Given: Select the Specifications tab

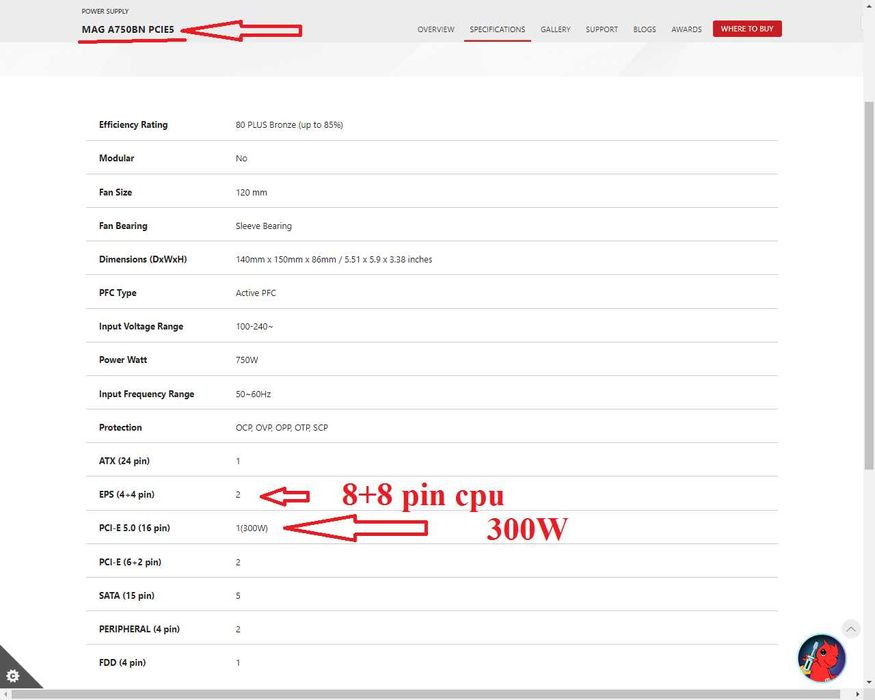Looking at the screenshot, I should point(497,29).
